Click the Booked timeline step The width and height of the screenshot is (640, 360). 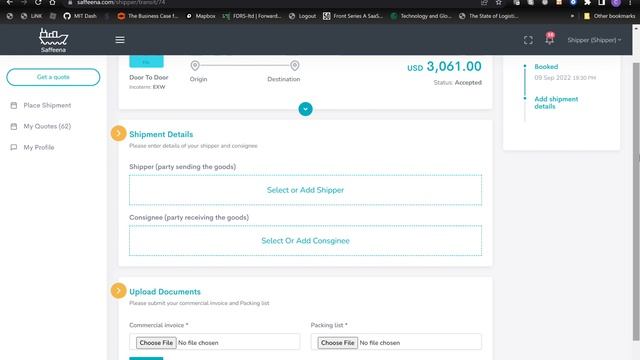click(546, 67)
